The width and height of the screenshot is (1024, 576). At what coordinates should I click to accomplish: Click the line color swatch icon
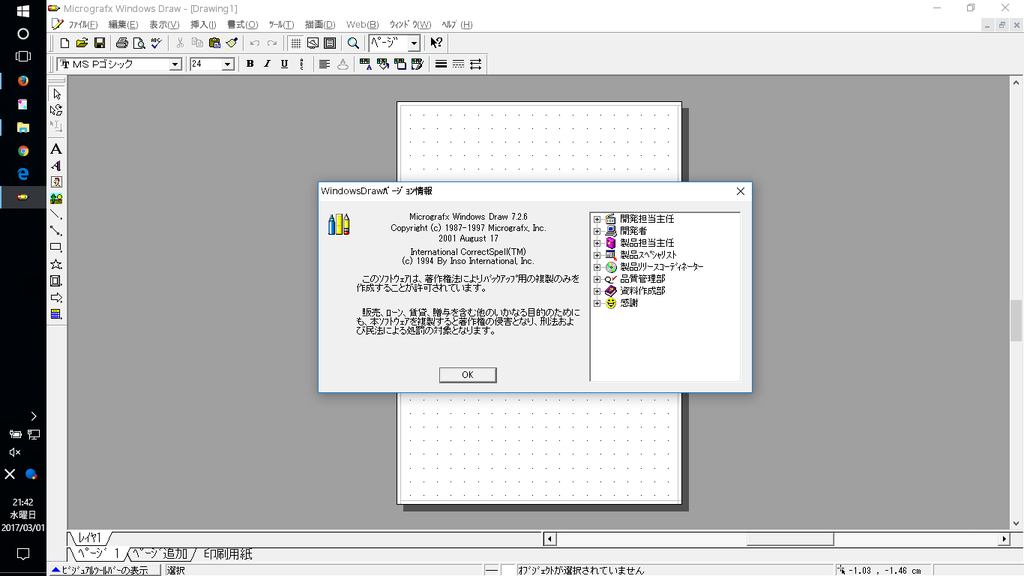point(400,64)
